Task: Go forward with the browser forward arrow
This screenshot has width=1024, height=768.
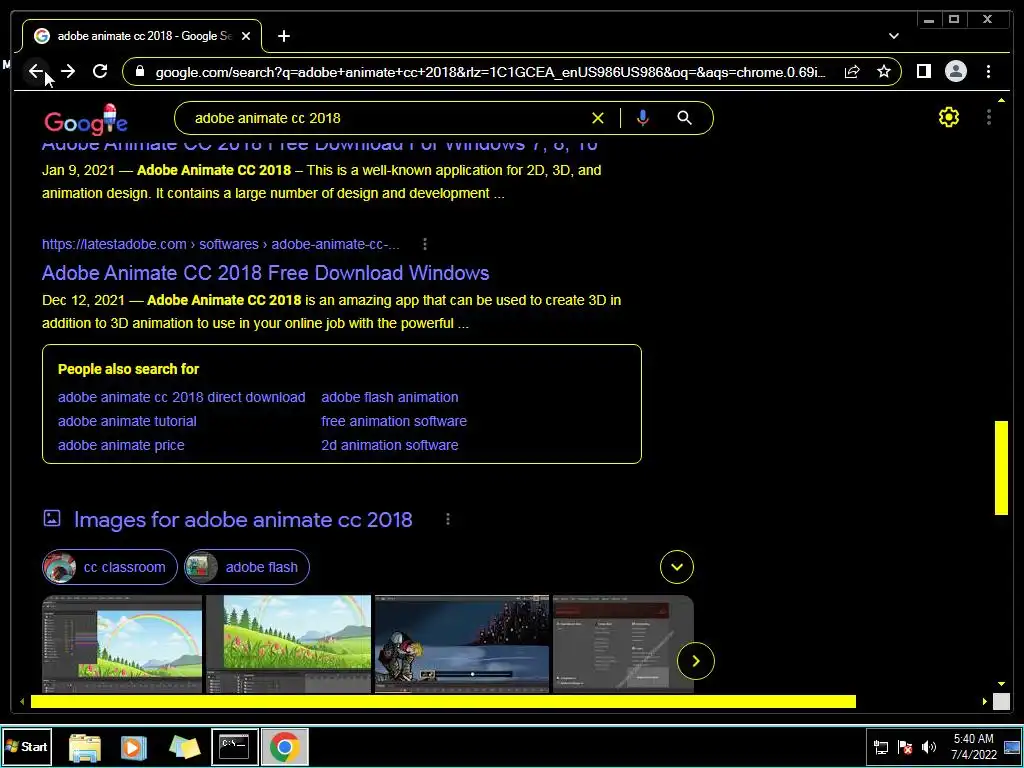Action: 68,71
